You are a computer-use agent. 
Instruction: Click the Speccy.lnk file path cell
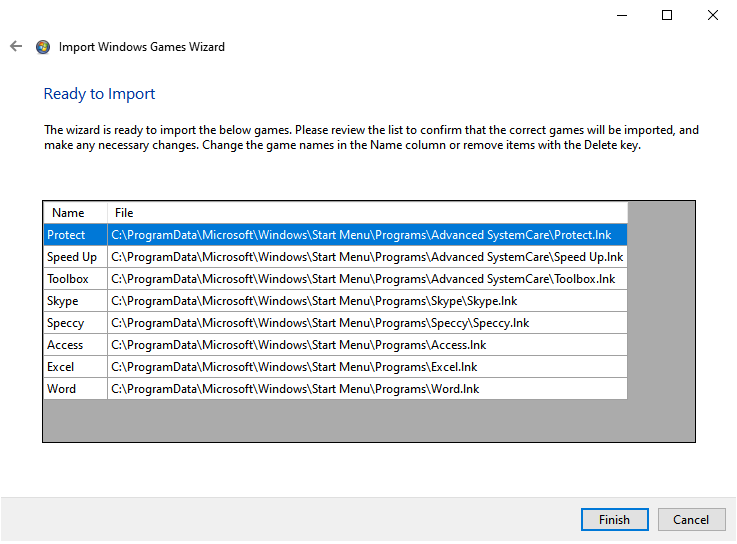coord(368,323)
